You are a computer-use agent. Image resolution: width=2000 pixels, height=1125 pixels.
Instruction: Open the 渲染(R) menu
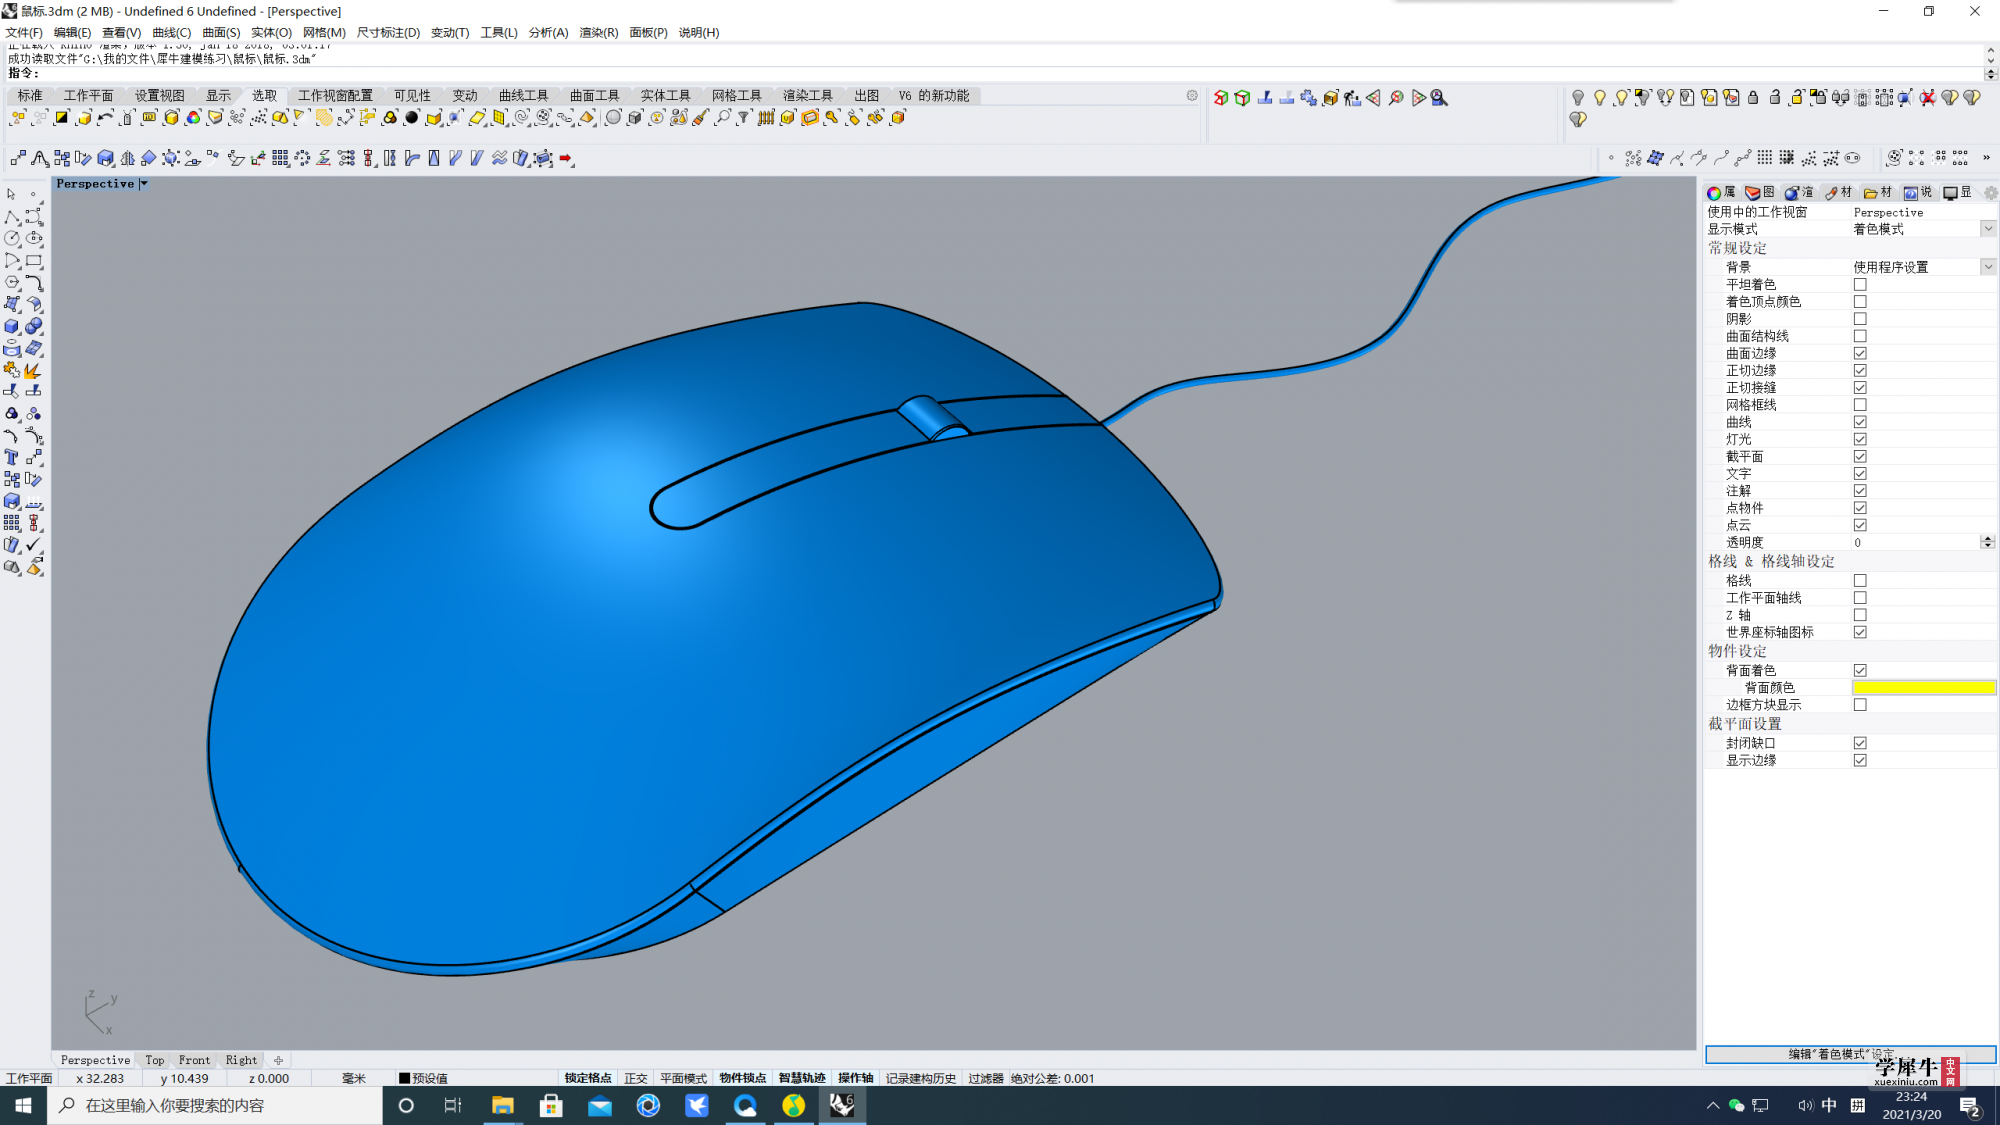click(599, 33)
